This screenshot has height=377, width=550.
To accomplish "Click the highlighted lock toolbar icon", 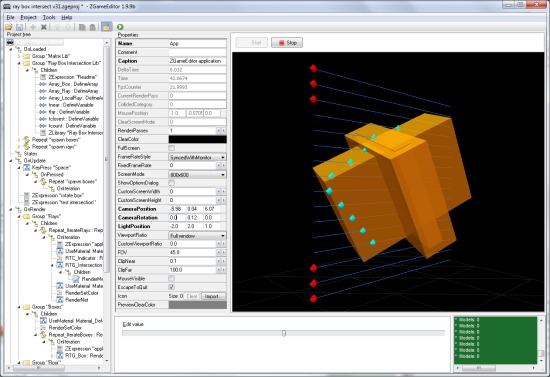I will tap(107, 27).
